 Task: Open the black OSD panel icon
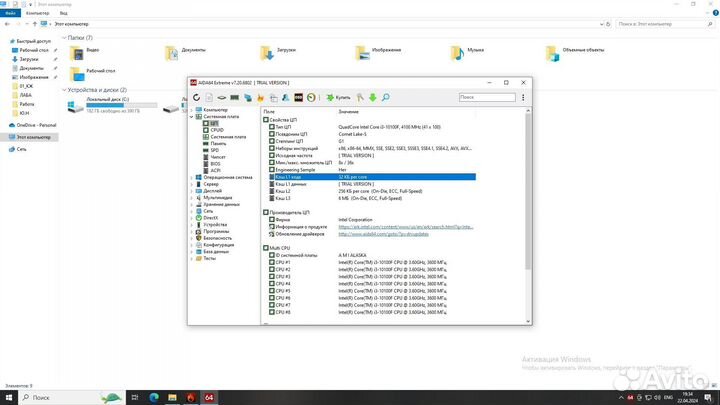298,97
